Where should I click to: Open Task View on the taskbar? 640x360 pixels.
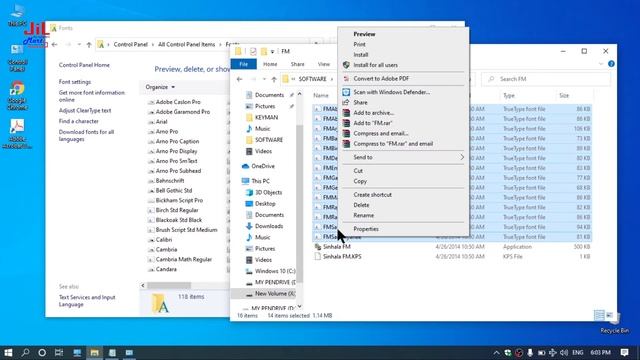(x=59, y=353)
